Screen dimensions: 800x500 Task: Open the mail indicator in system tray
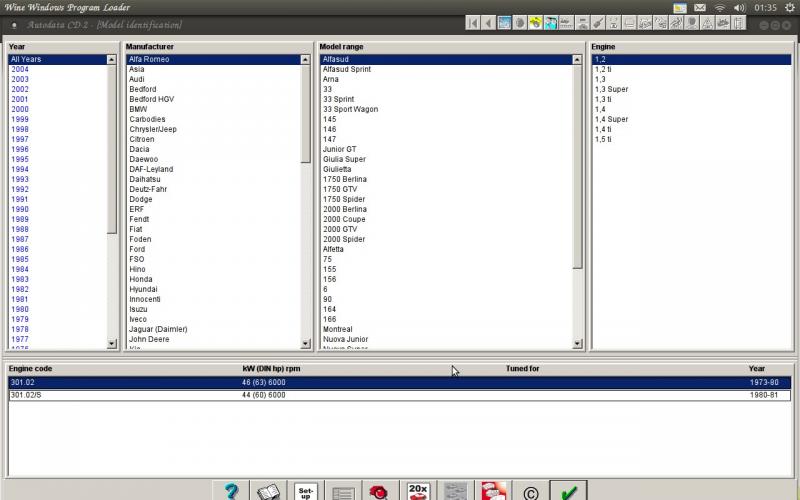pos(700,8)
